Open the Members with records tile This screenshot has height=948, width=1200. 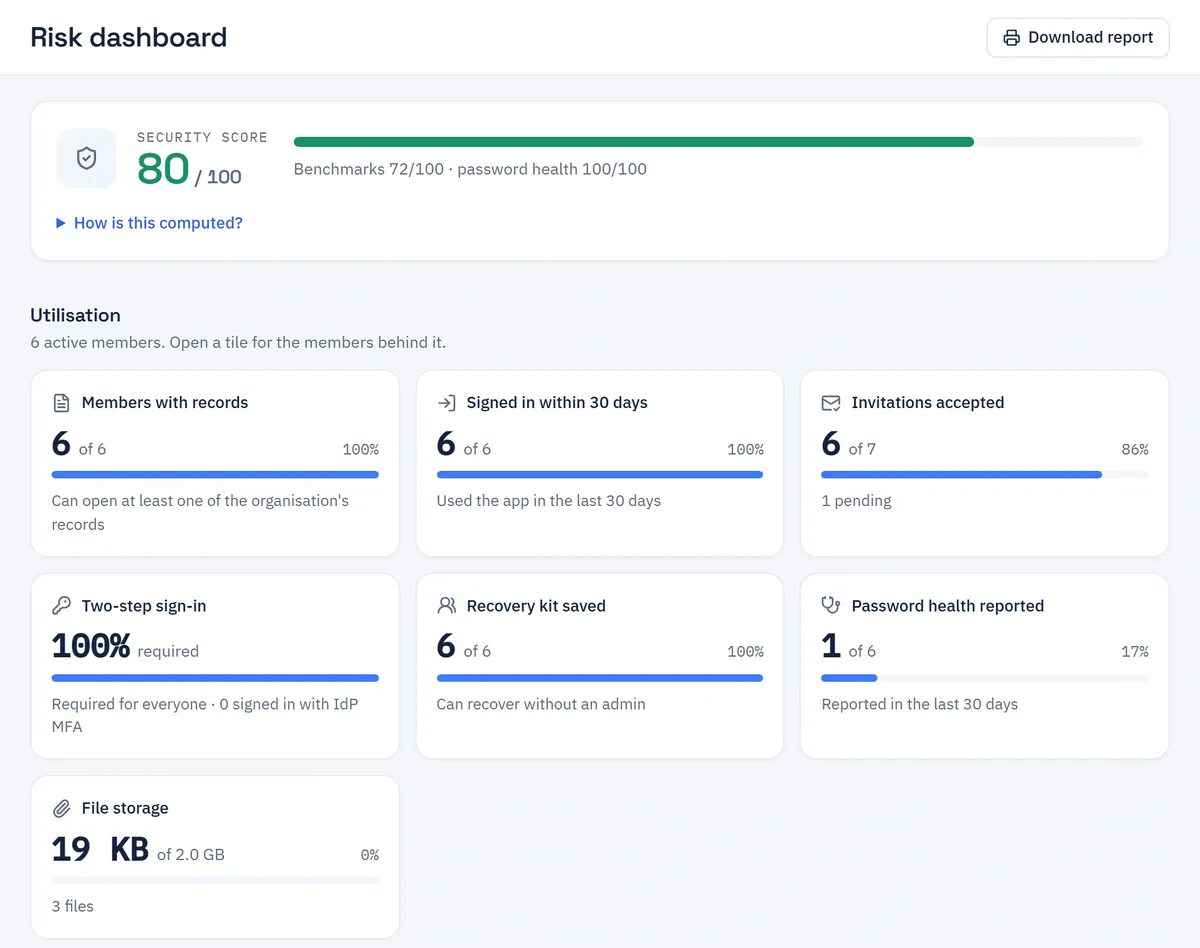pyautogui.click(x=215, y=463)
